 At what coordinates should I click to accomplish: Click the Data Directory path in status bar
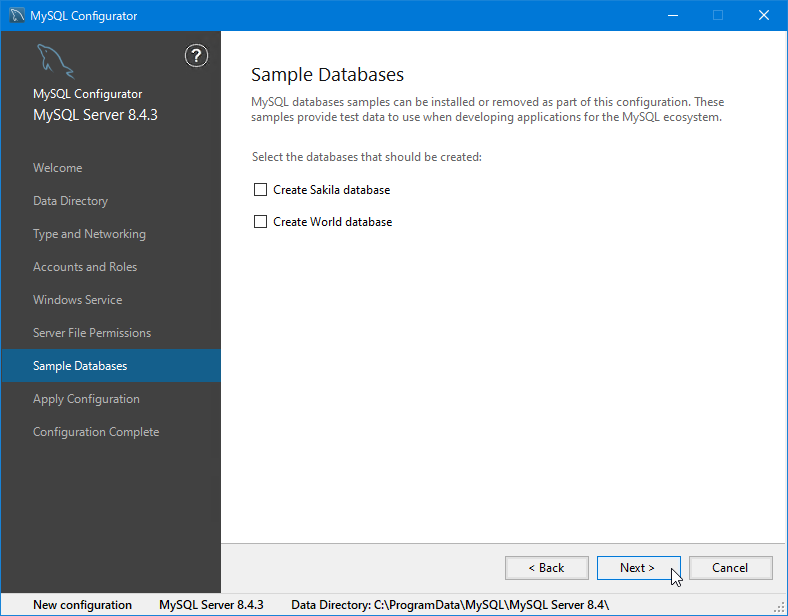[x=450, y=605]
